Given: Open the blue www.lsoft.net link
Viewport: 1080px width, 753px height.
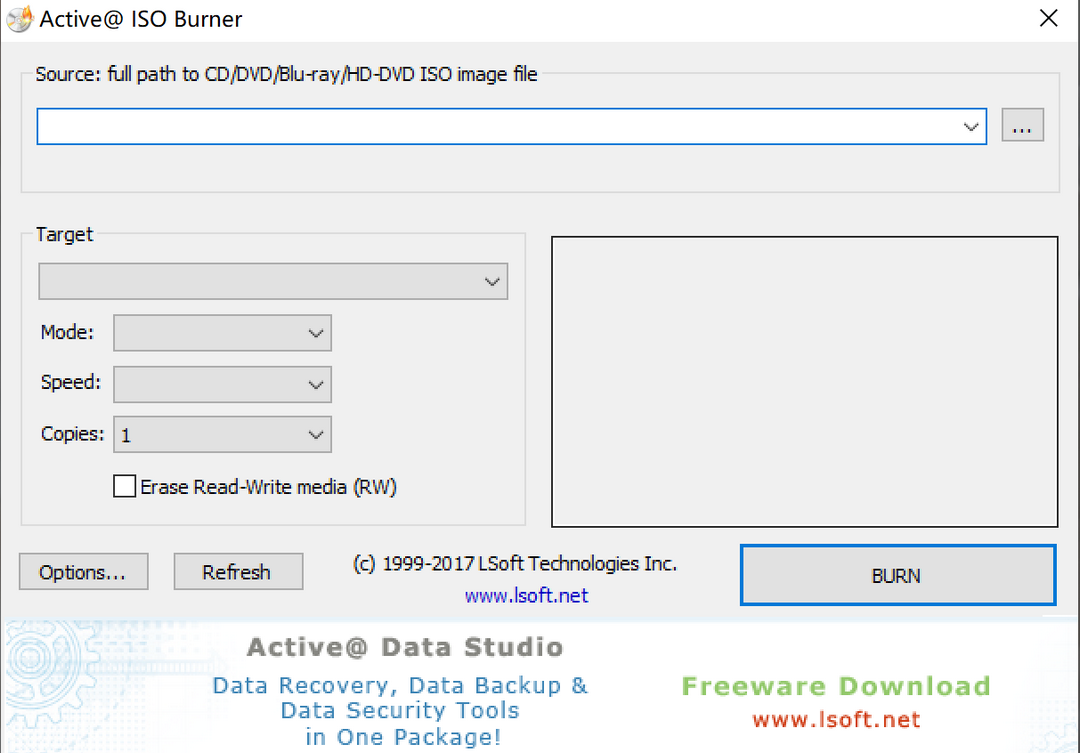Looking at the screenshot, I should pyautogui.click(x=526, y=594).
